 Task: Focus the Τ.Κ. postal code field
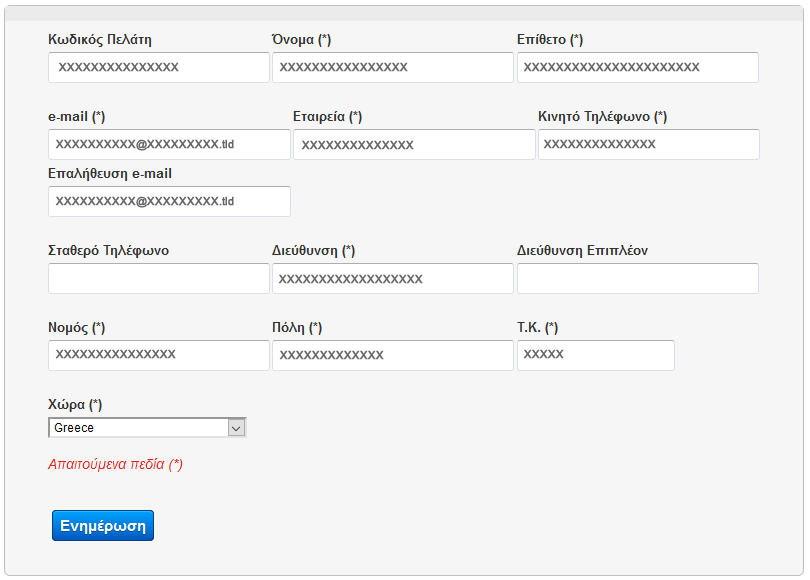tap(595, 356)
